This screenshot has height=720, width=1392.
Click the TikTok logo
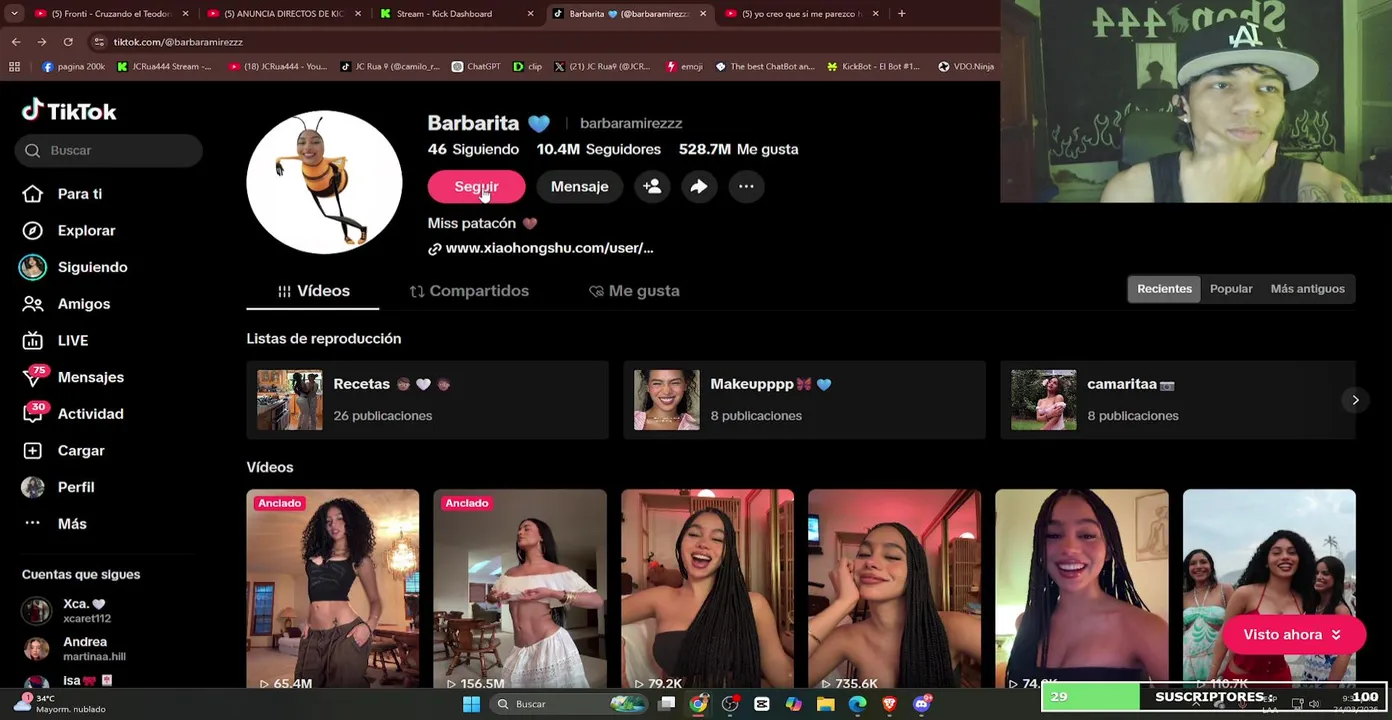69,111
